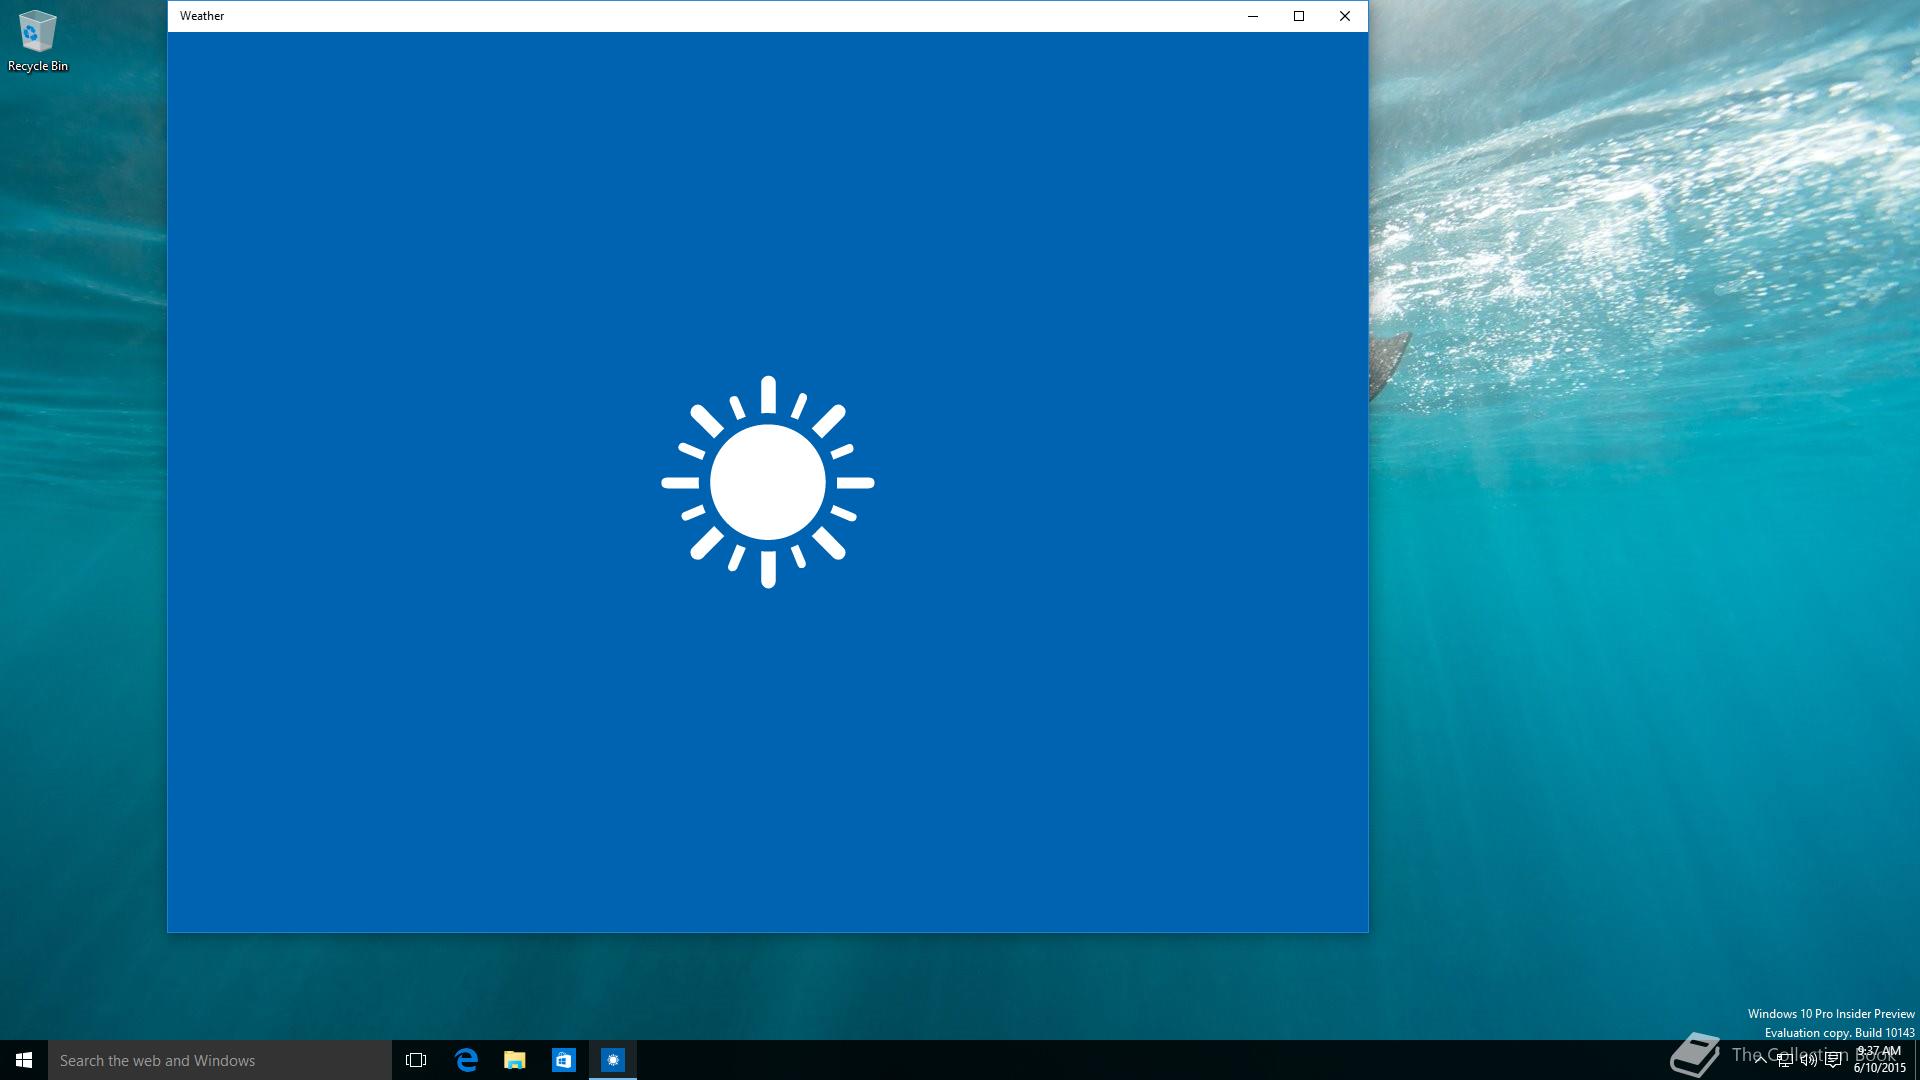The height and width of the screenshot is (1080, 1920).
Task: Minimize the Weather window
Action: (1253, 16)
